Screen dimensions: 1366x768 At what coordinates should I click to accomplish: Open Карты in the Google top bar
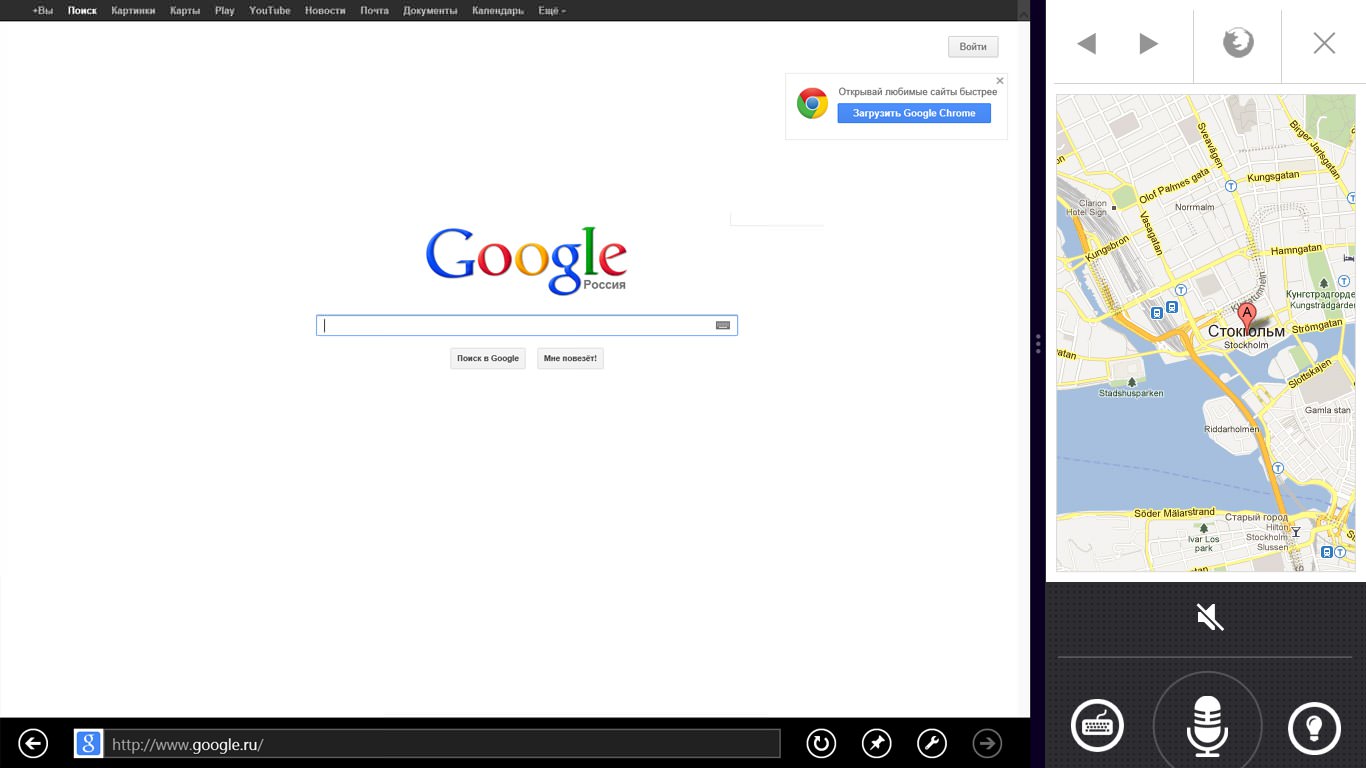(185, 10)
